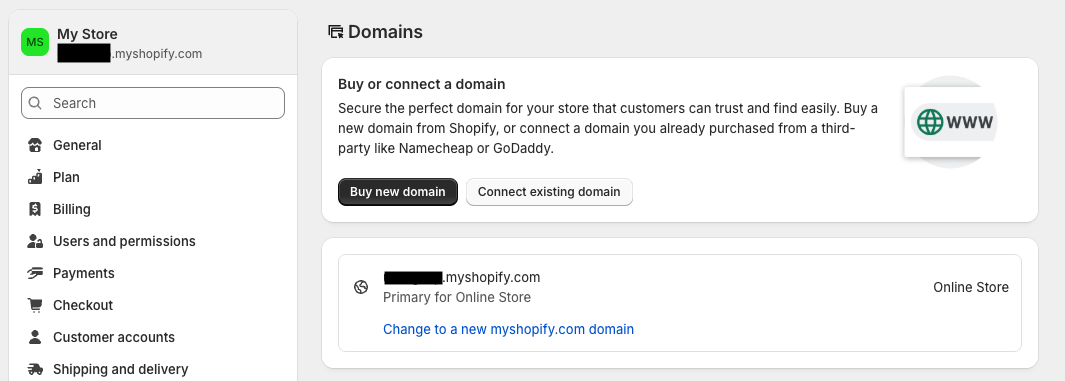Click the Users and permissions icon

pyautogui.click(x=35, y=241)
